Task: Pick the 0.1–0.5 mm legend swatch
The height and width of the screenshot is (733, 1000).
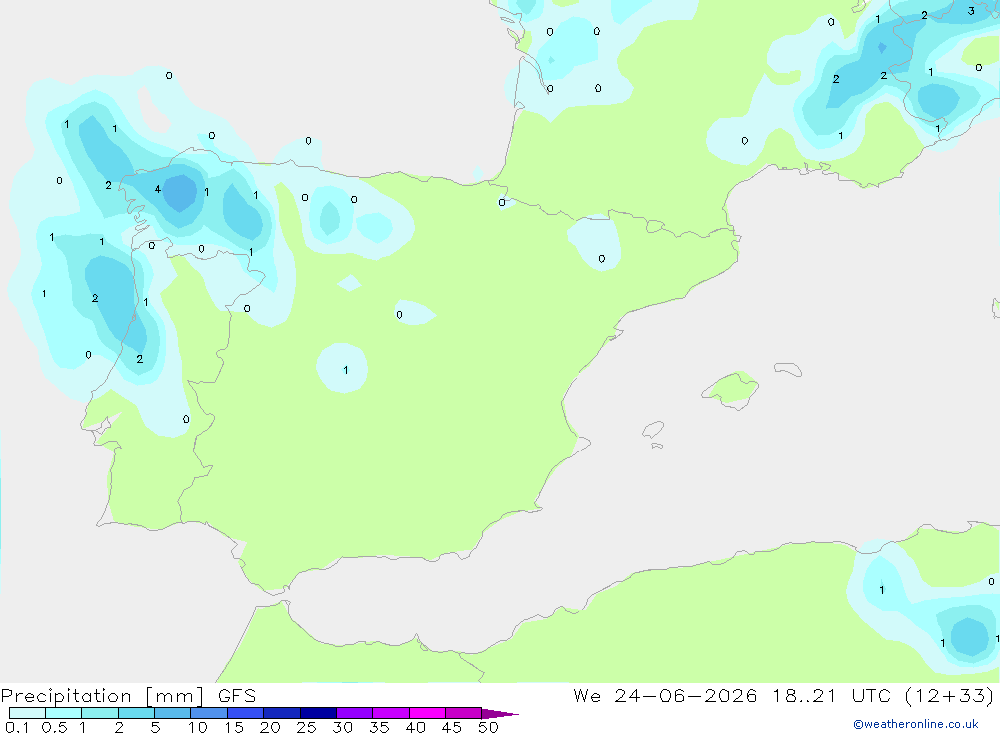Action: [x=27, y=713]
